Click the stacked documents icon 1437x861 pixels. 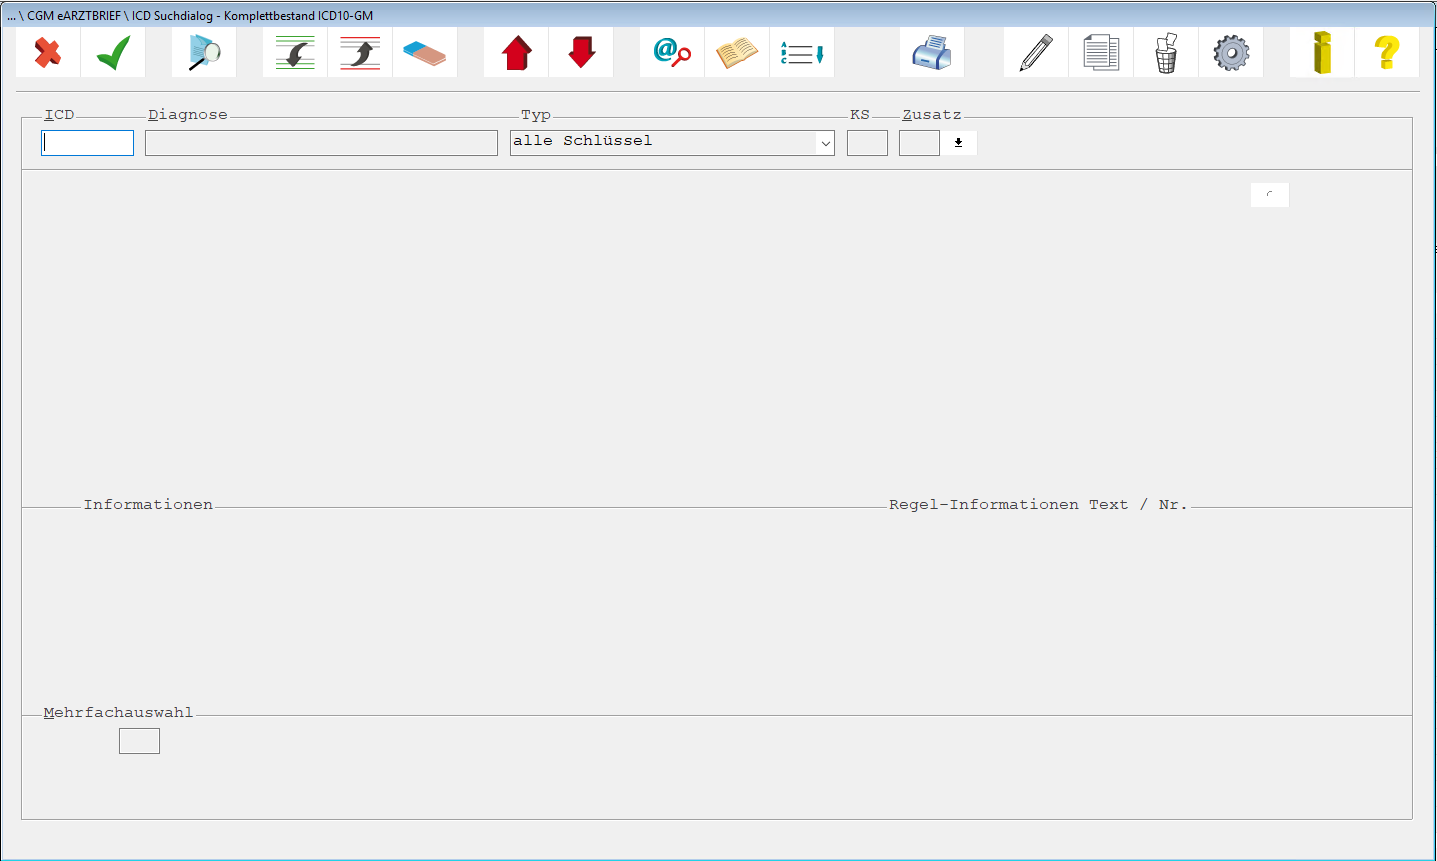1101,52
